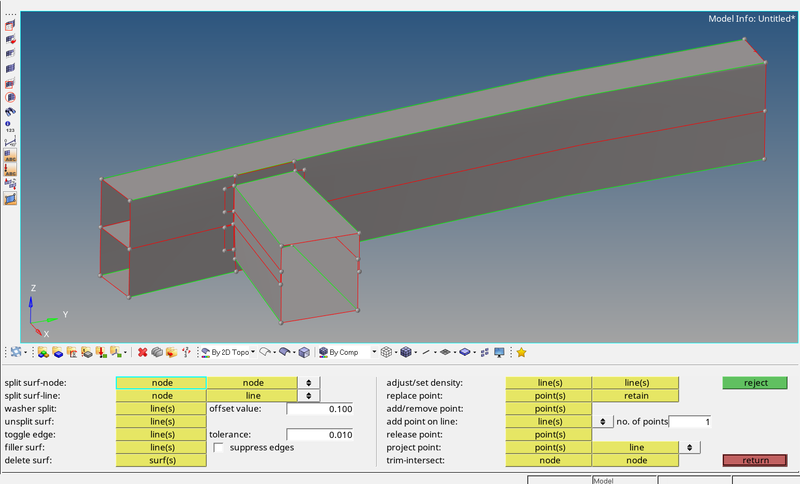This screenshot has width=800, height=484.
Task: Click the distance measure icon in left toolbar
Action: [x=10, y=143]
